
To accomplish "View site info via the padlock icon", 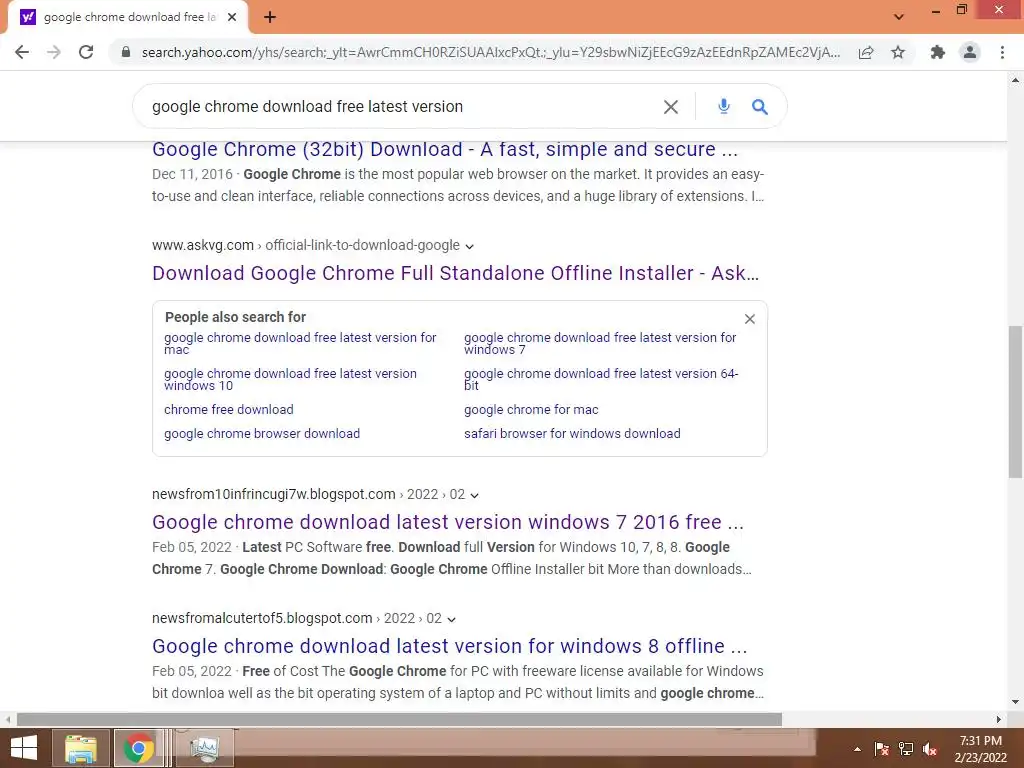I will tap(126, 52).
